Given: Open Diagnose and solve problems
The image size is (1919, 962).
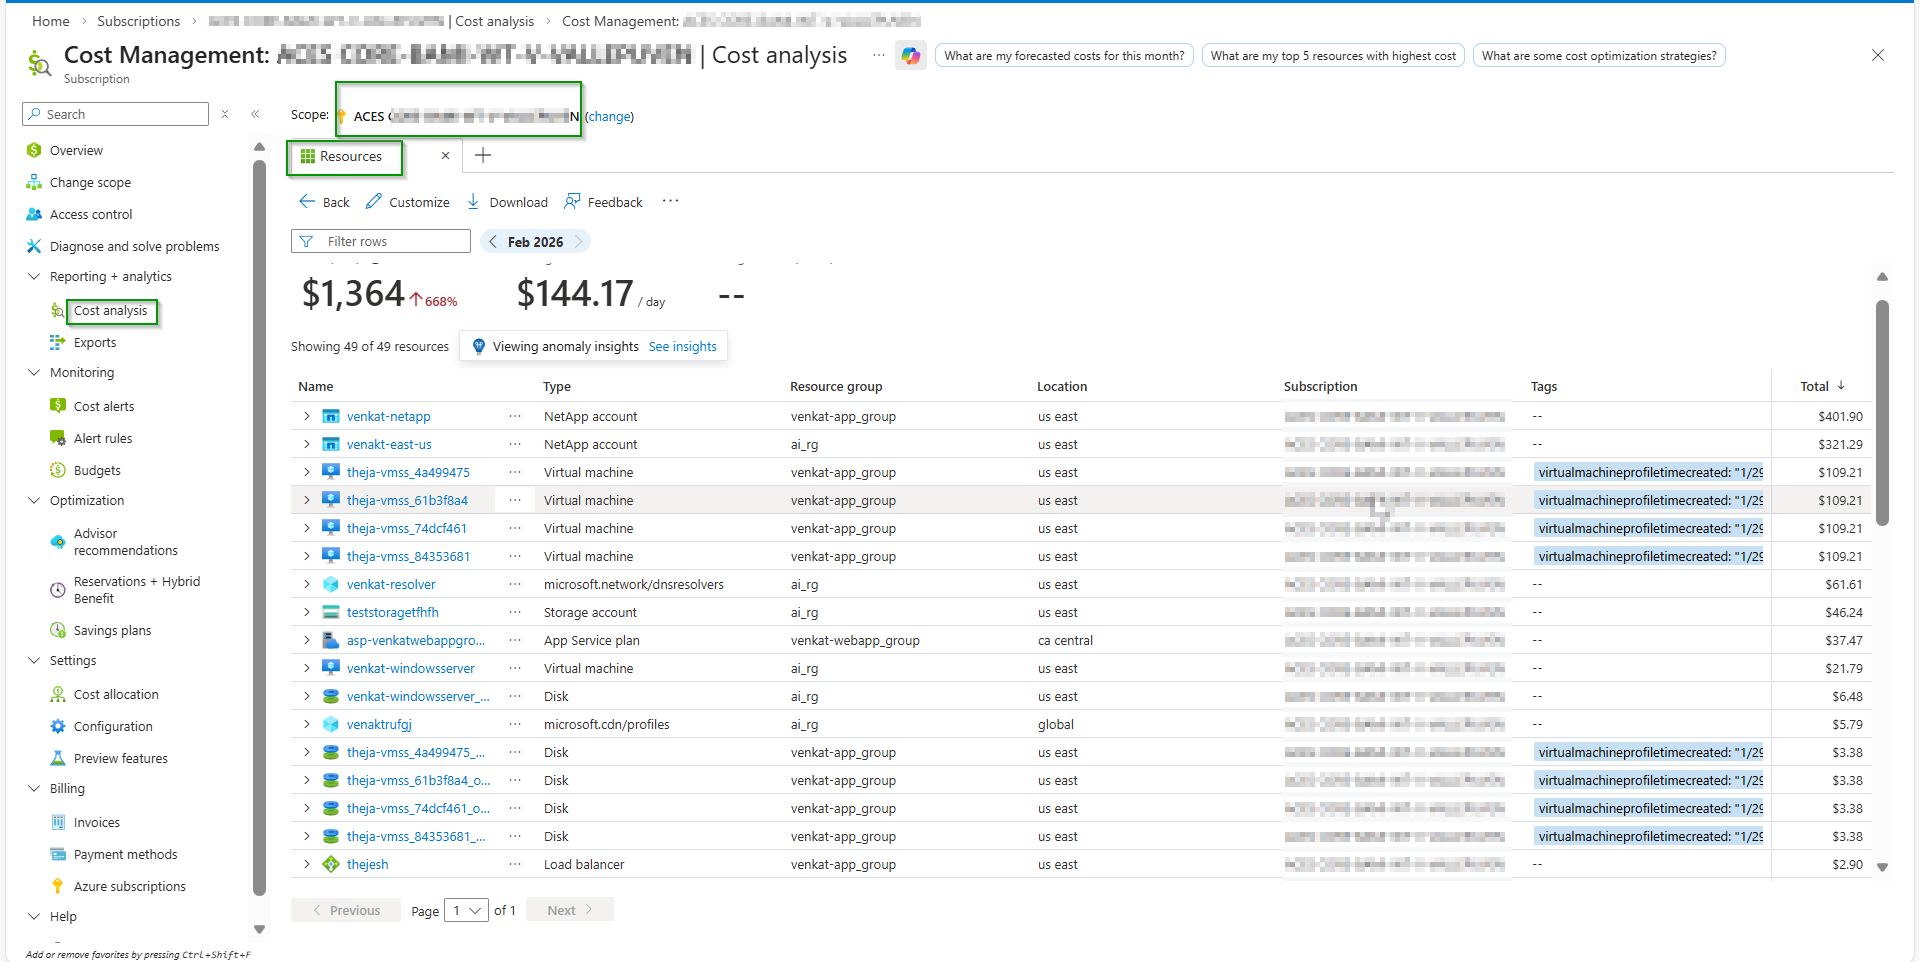Looking at the screenshot, I should click(x=134, y=247).
